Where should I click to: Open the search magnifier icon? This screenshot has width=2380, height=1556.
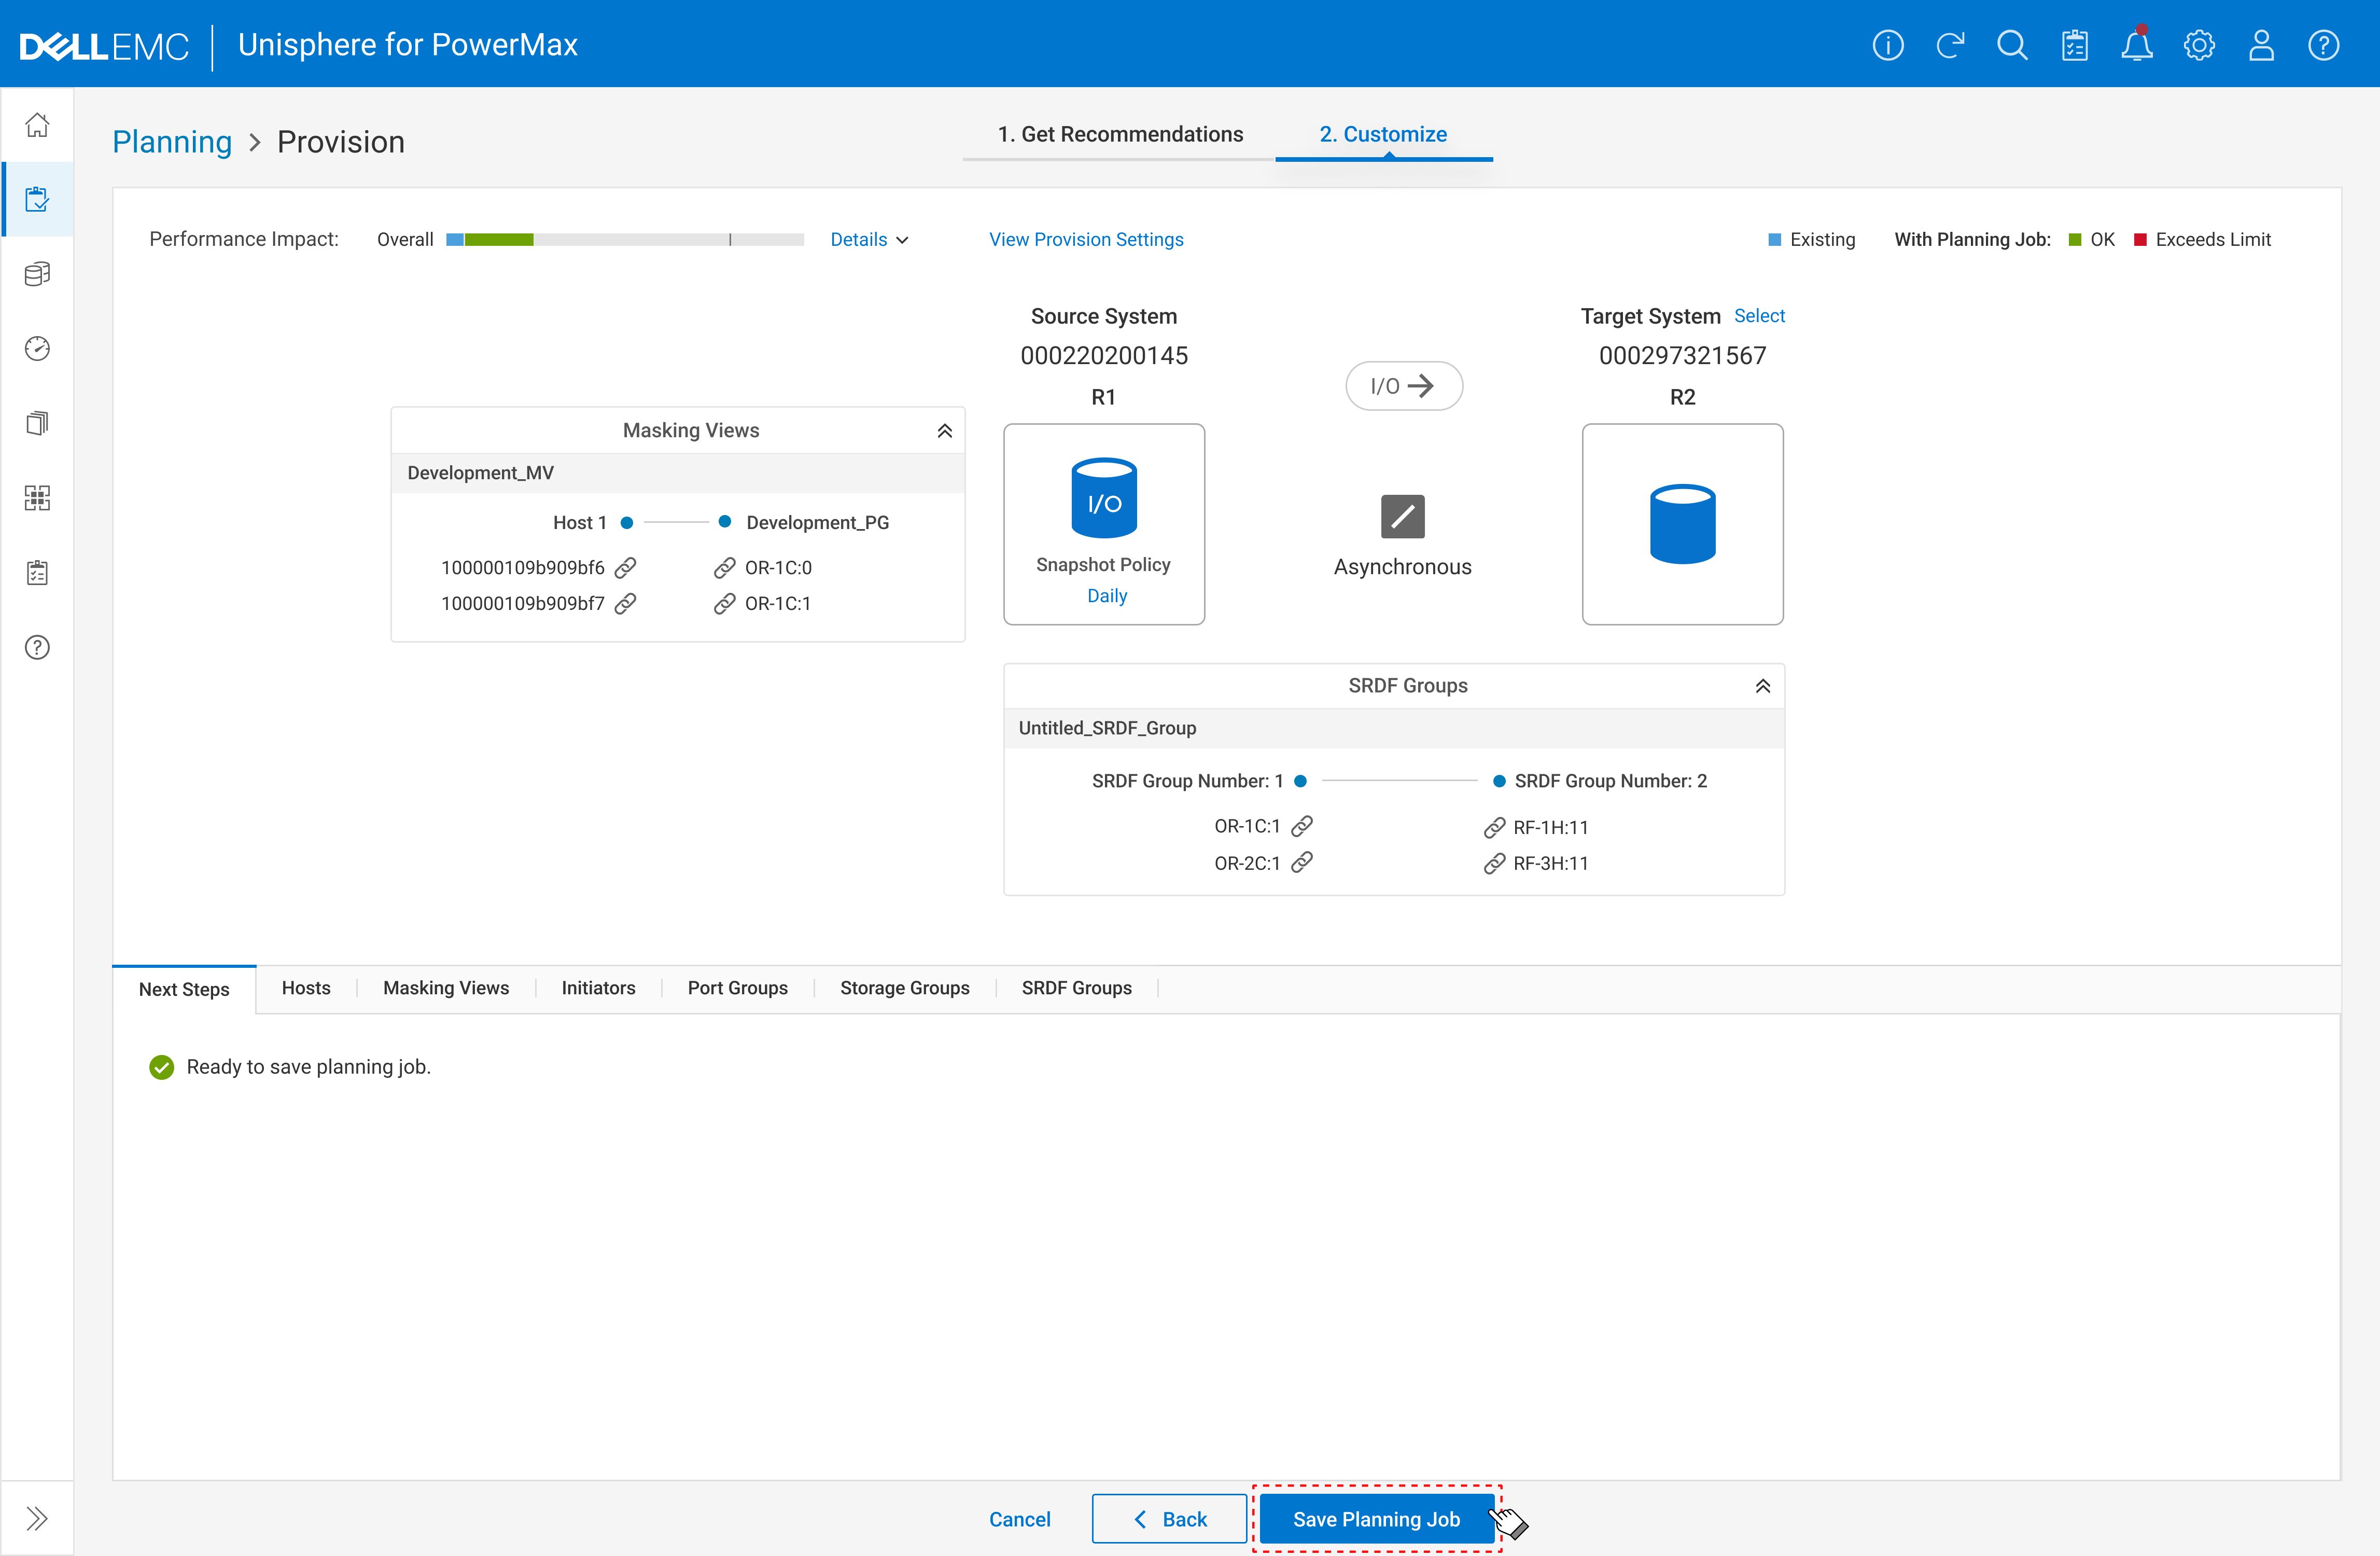(2012, 45)
